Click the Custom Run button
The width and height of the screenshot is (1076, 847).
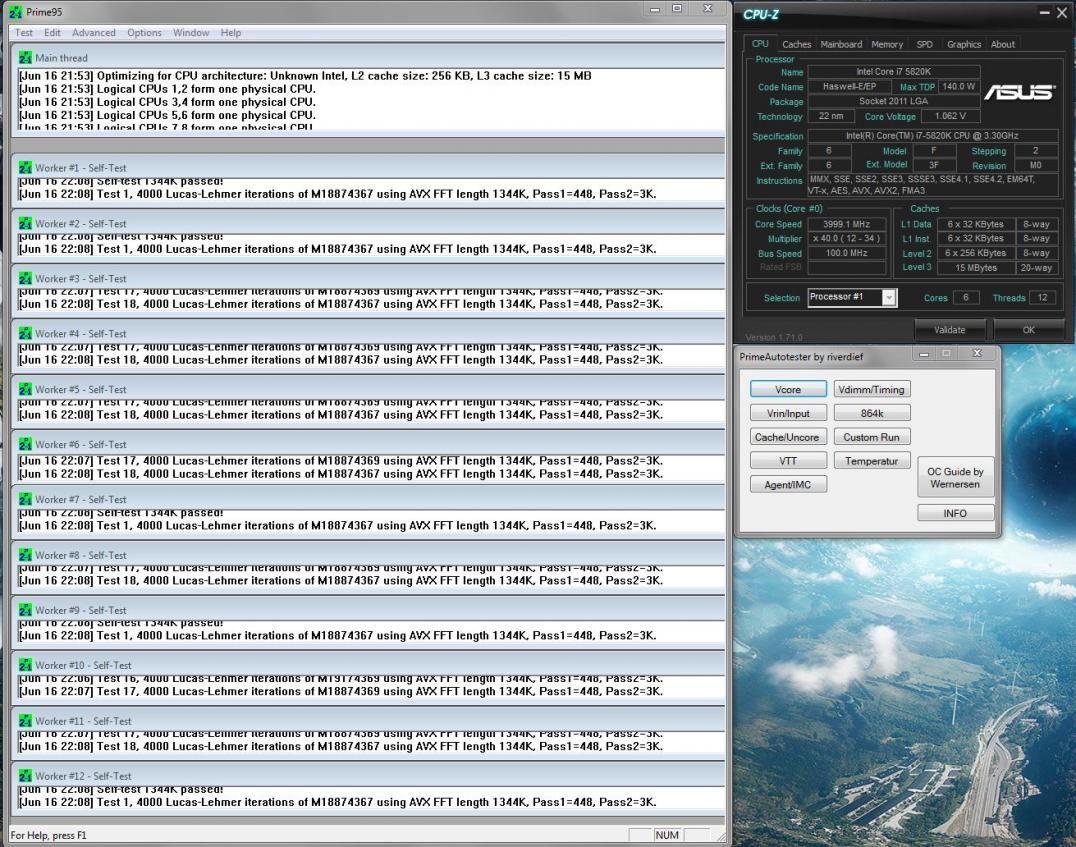(x=872, y=437)
